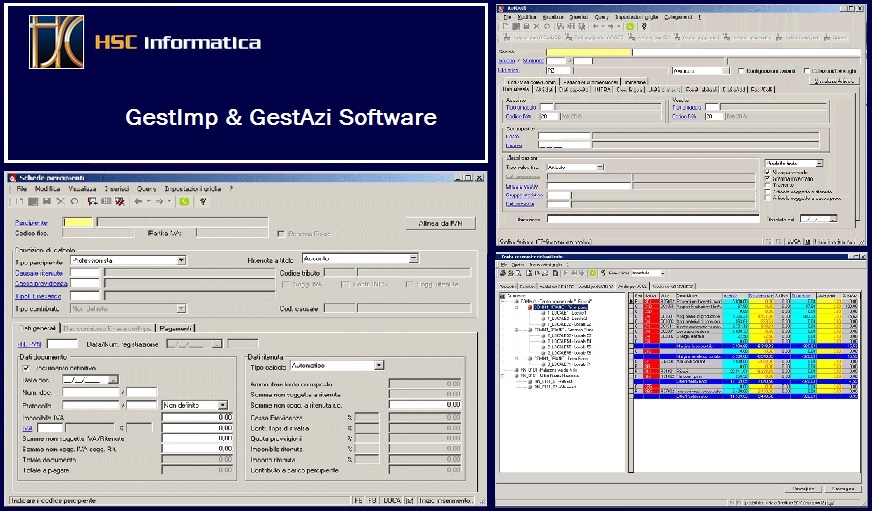Click the help icon in Articoli toolbar
872x511 pixels.
(x=644, y=26)
